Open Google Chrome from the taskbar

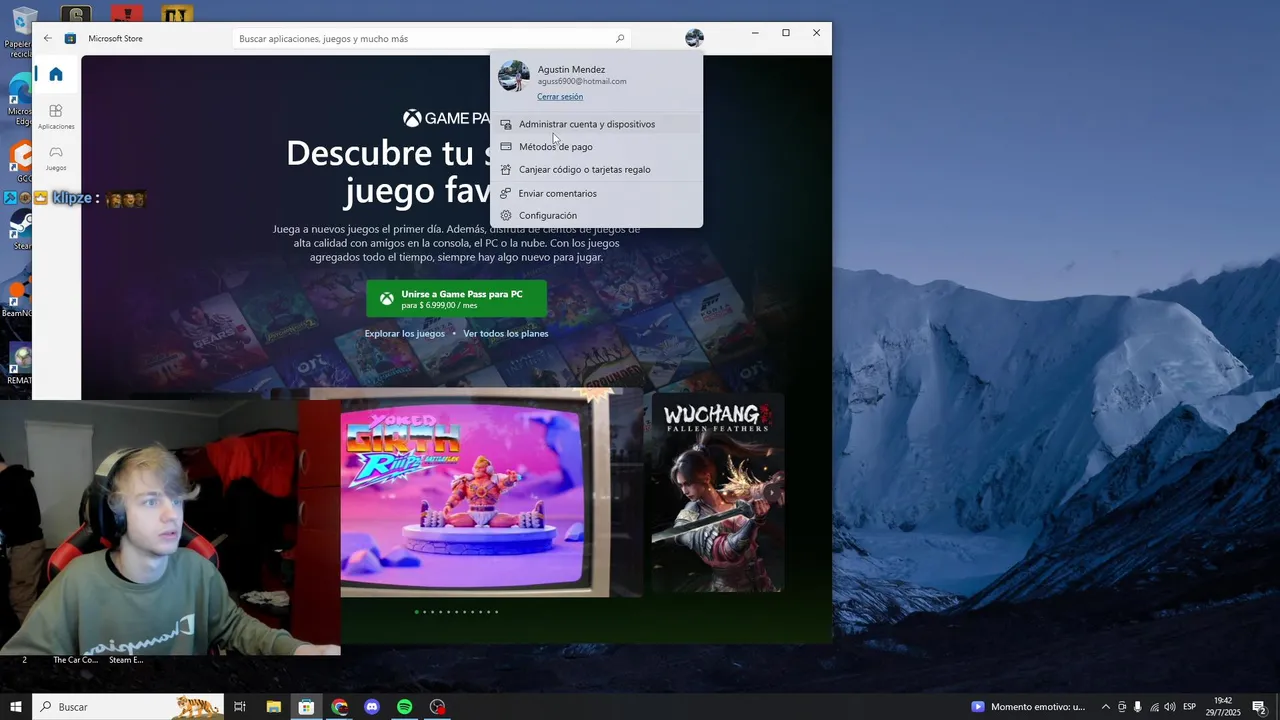point(340,707)
